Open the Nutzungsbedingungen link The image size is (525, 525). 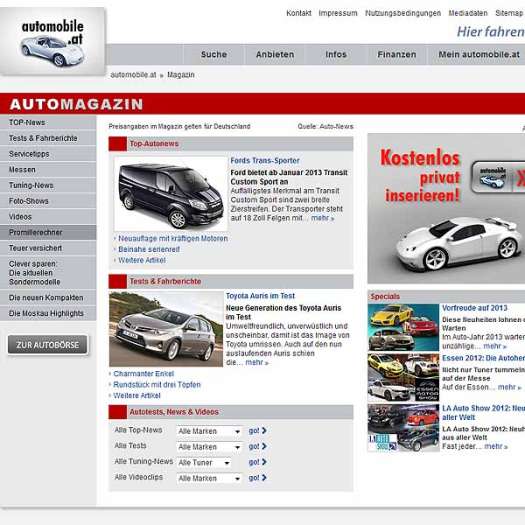click(x=403, y=13)
